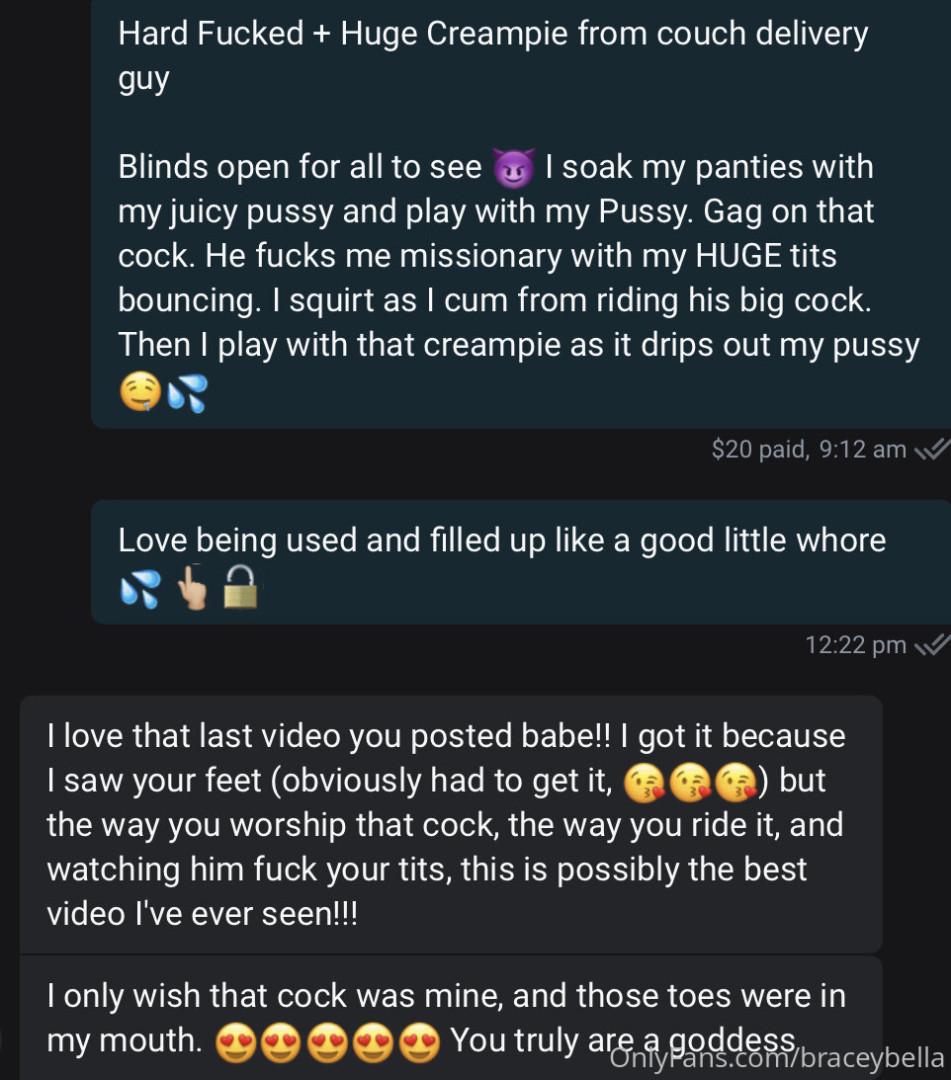Select message starting 'I only wish'
The height and width of the screenshot is (1080, 951).
[x=451, y=1018]
